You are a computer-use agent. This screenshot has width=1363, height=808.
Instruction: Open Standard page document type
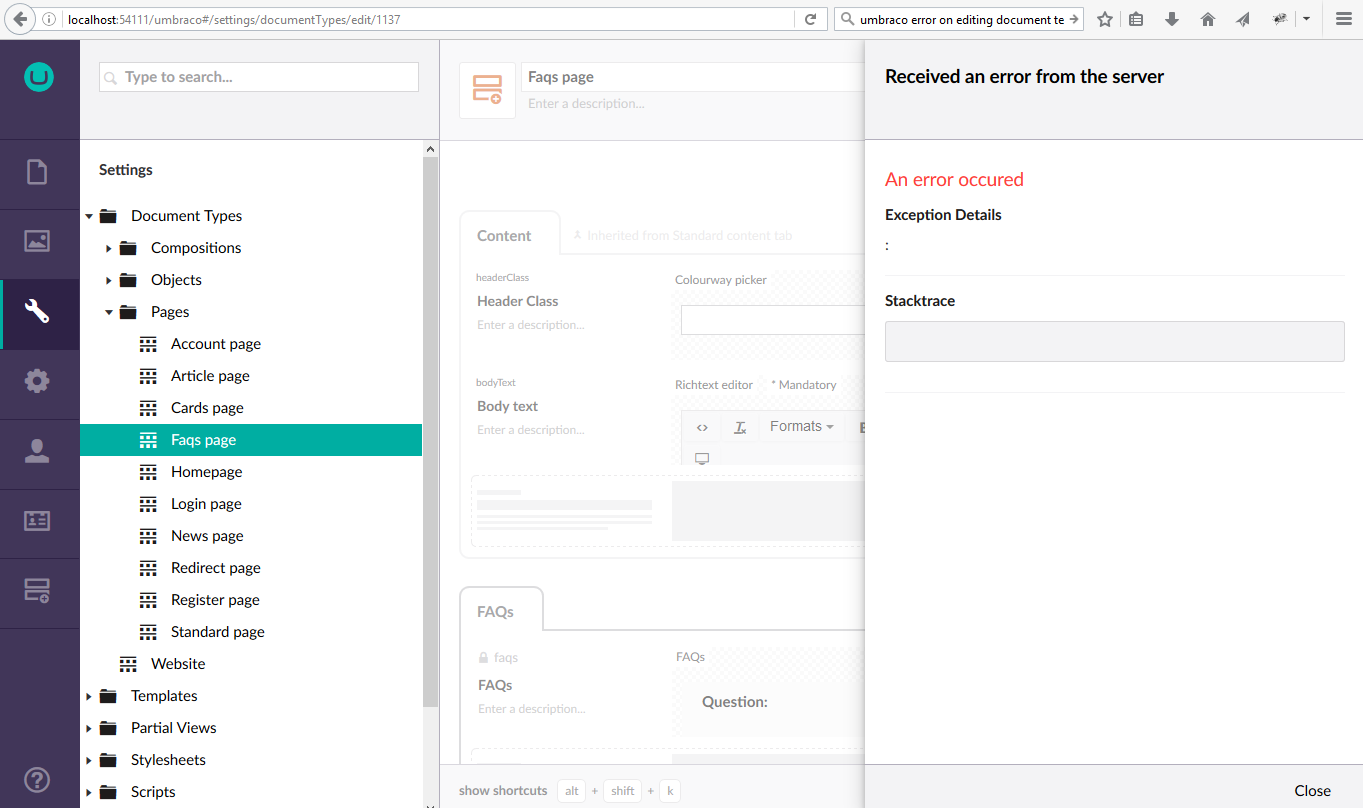coord(218,632)
